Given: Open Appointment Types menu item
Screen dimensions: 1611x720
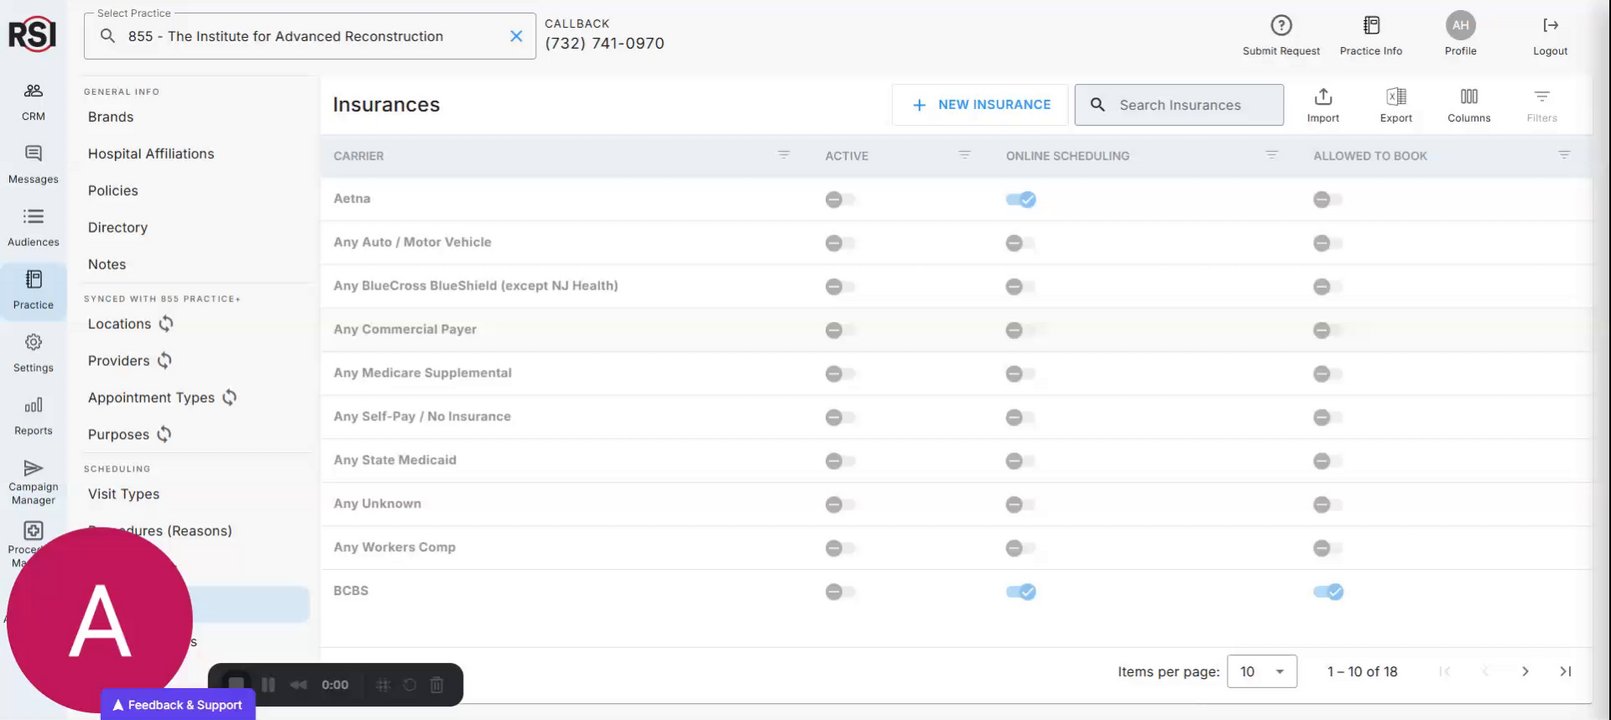Looking at the screenshot, I should (151, 398).
